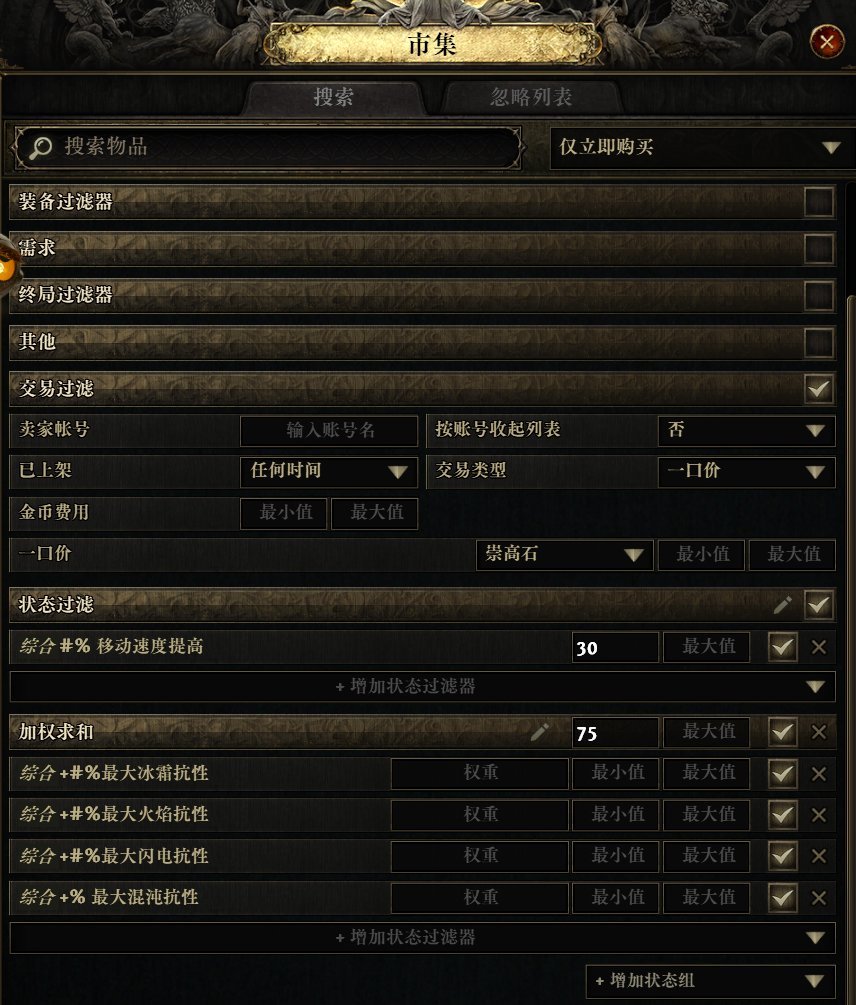Toggle the 最大火焰抗性 filter checkbox
This screenshot has height=1005, width=856.
point(782,815)
